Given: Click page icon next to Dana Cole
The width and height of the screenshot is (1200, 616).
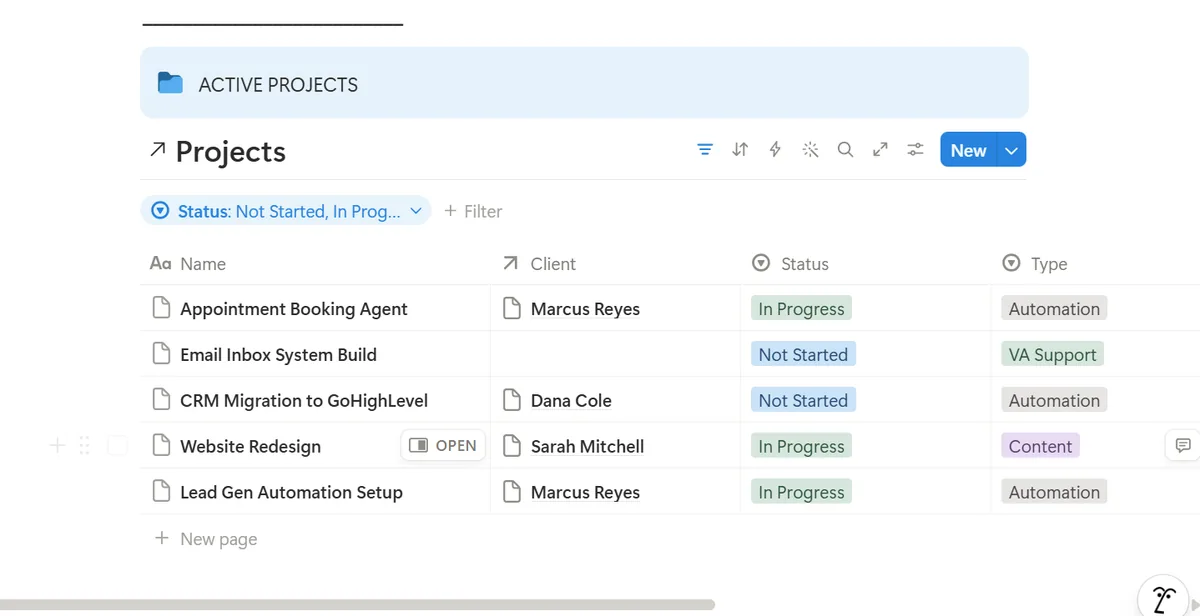Looking at the screenshot, I should point(512,400).
